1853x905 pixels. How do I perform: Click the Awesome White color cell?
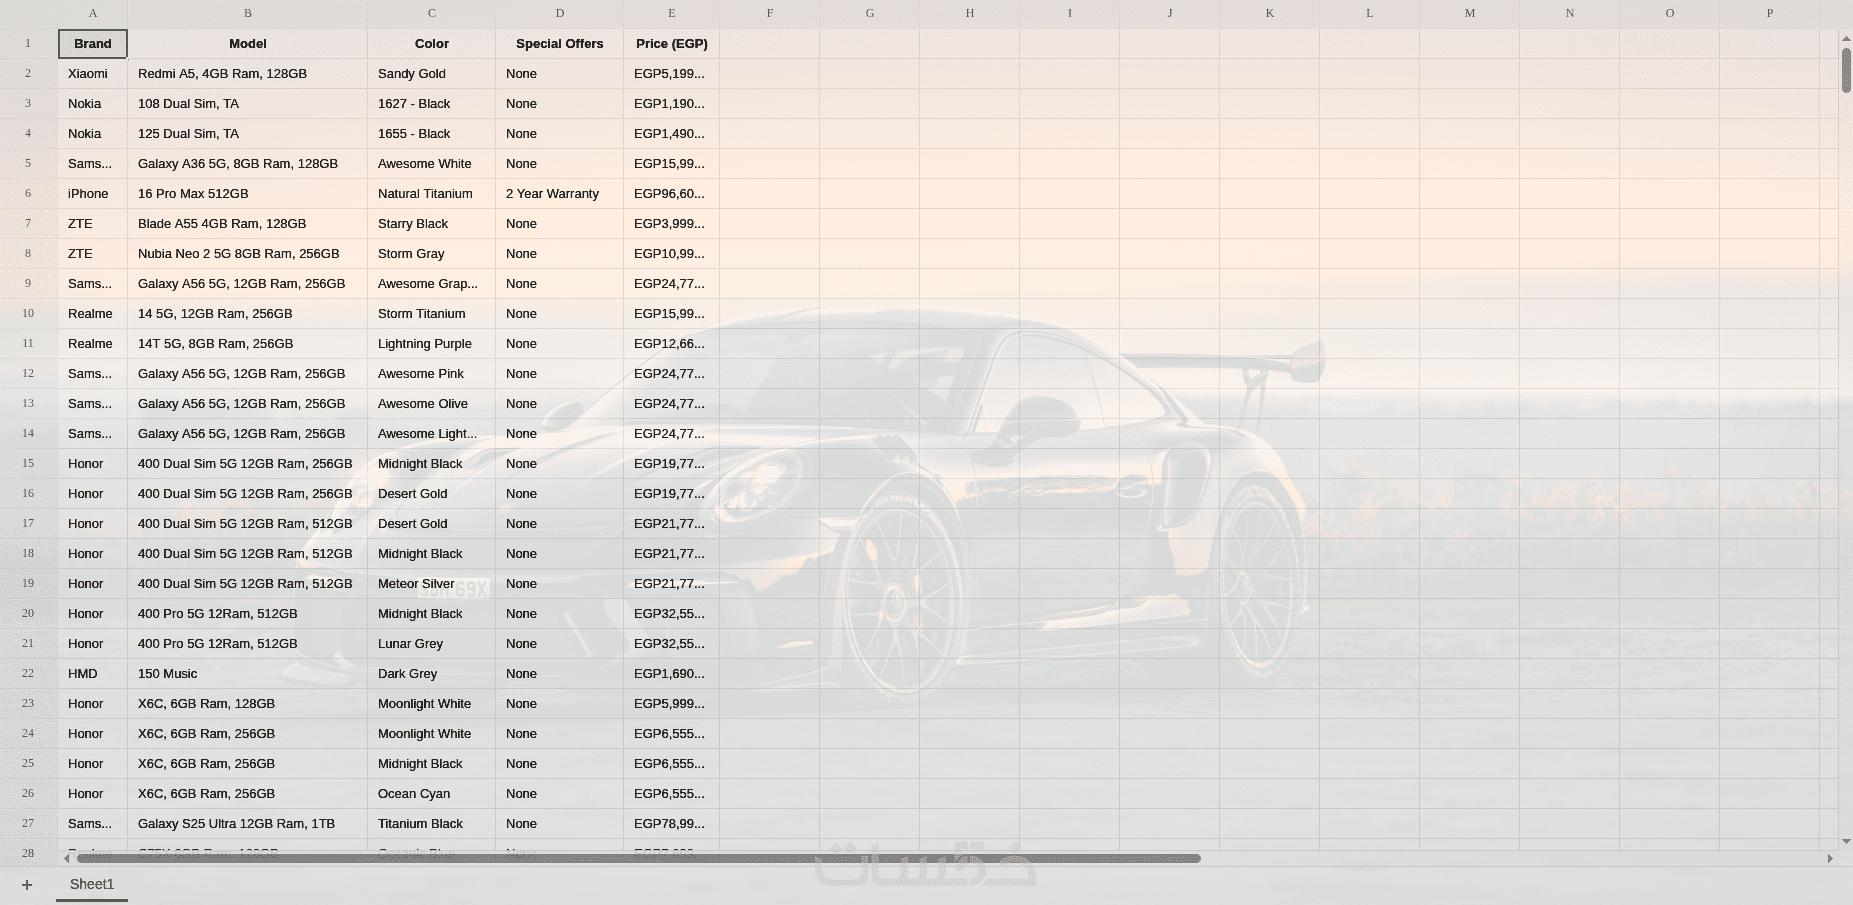pos(432,164)
